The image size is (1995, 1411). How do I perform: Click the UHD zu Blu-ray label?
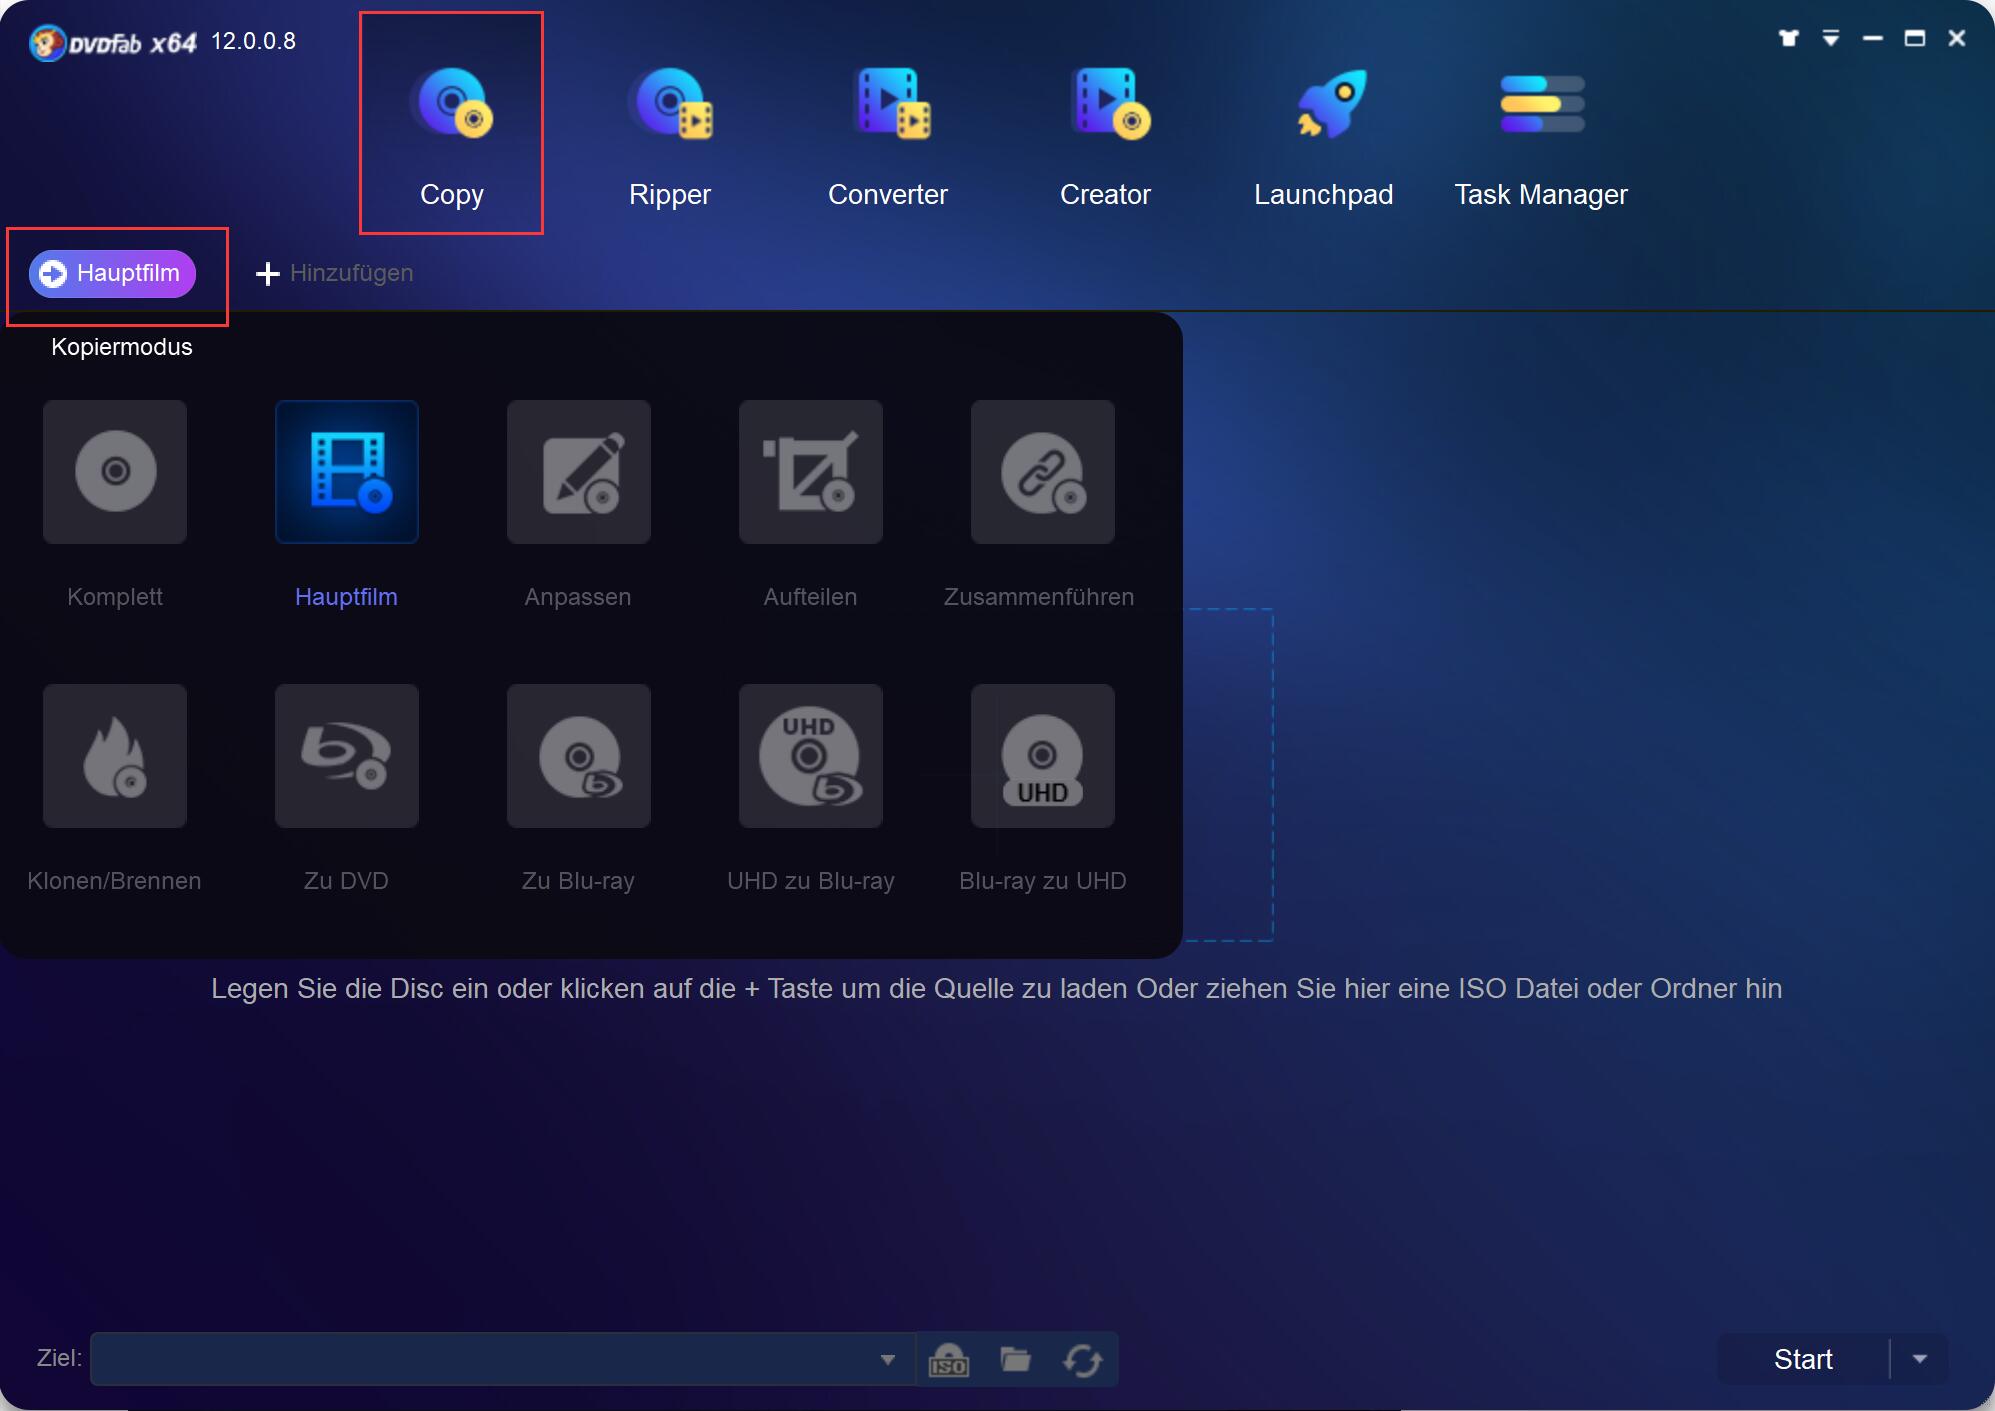(811, 881)
